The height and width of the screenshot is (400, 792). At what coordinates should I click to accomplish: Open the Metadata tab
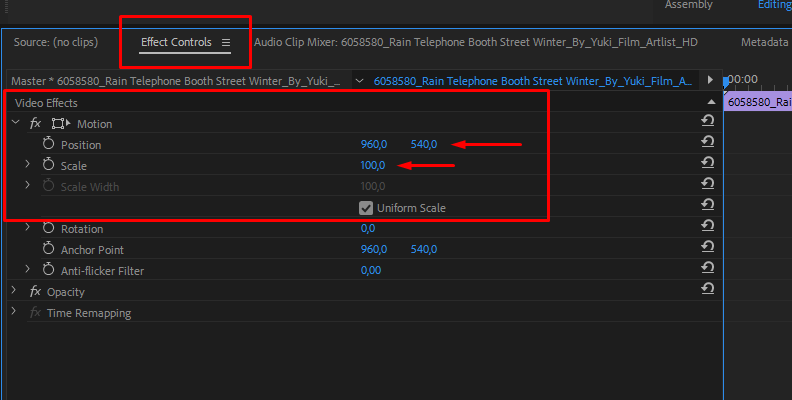(764, 42)
